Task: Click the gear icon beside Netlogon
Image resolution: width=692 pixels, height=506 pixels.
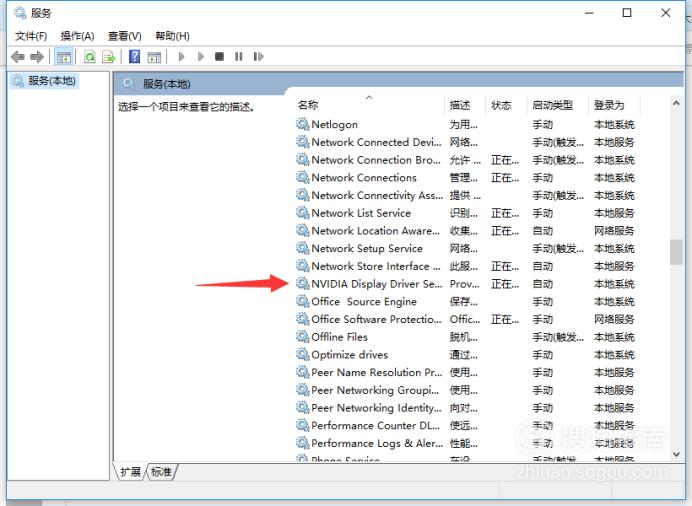Action: point(302,124)
